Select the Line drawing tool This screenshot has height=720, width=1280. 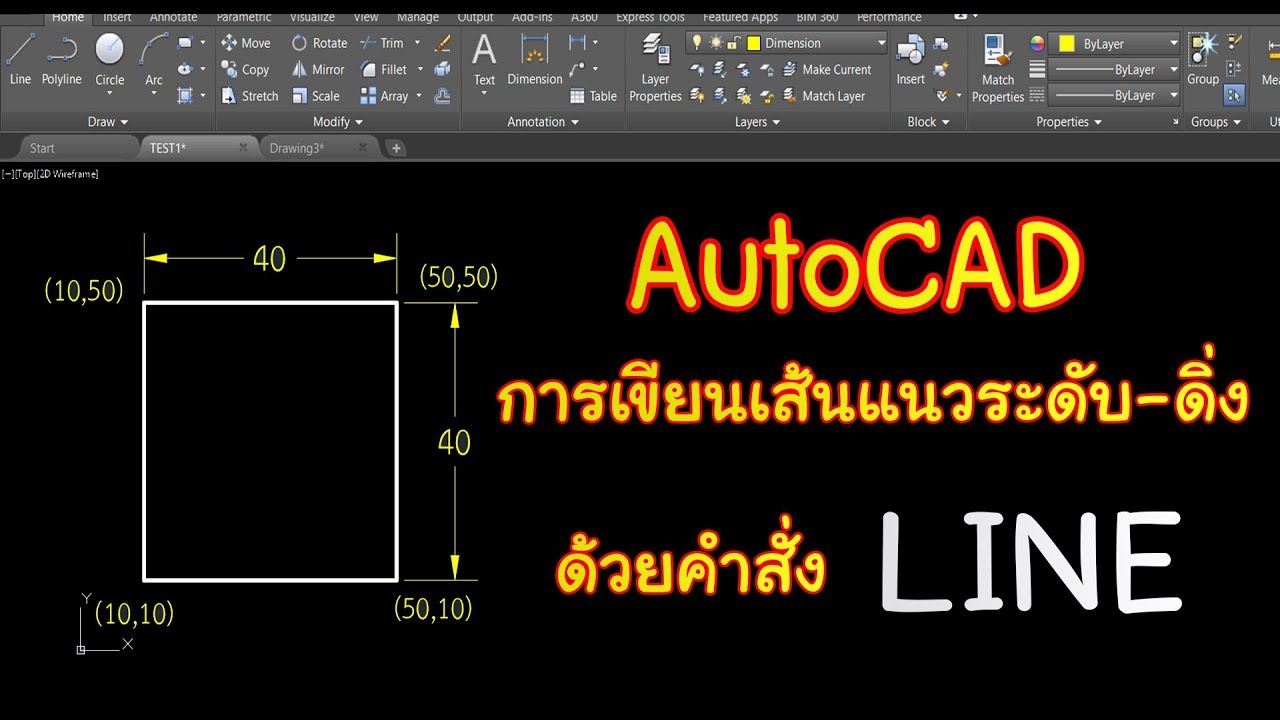(x=20, y=59)
